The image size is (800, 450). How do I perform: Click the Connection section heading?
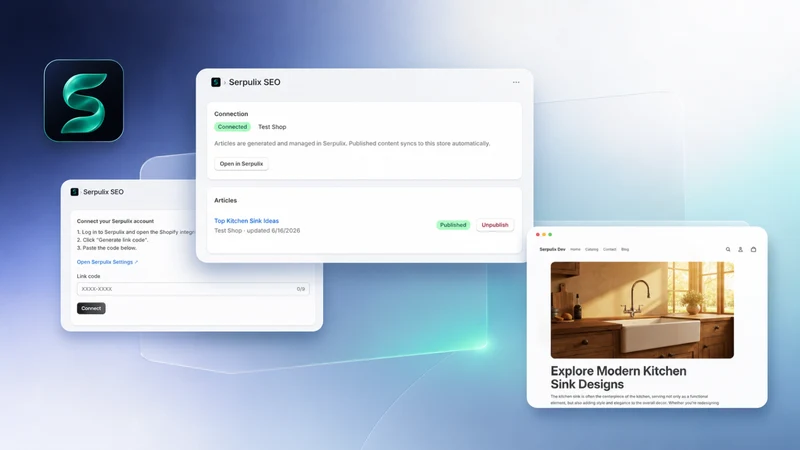tap(231, 114)
